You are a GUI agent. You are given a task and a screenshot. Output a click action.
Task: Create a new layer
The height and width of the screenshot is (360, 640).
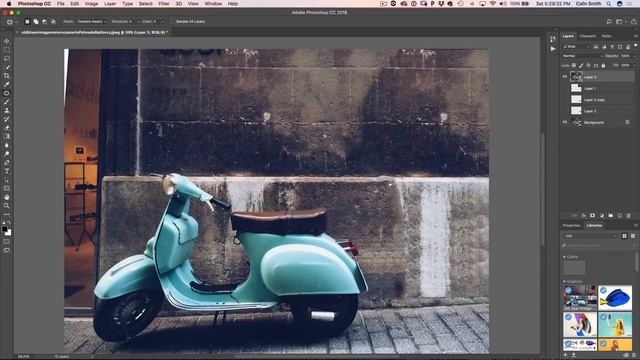620,216
